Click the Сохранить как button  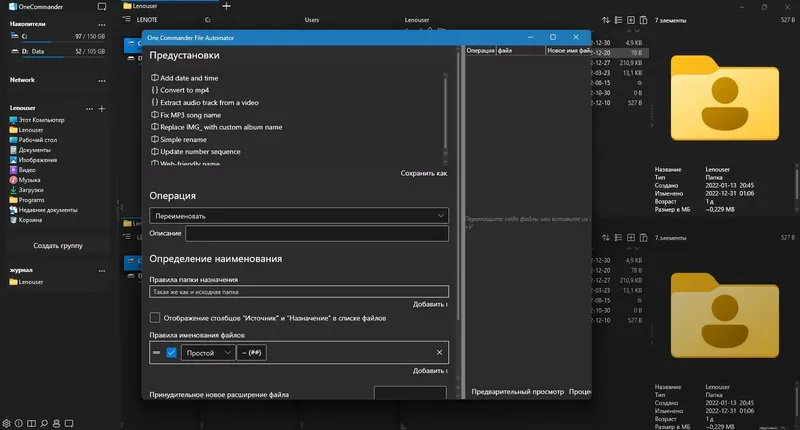423,173
